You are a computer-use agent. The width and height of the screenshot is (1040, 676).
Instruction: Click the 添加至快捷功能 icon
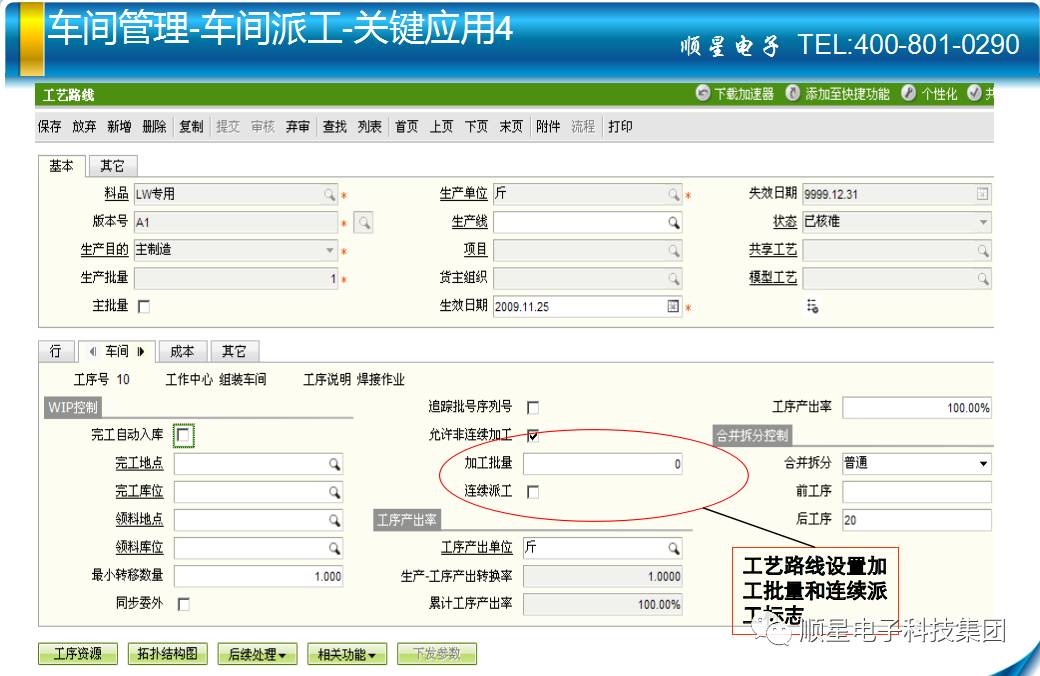tap(794, 93)
